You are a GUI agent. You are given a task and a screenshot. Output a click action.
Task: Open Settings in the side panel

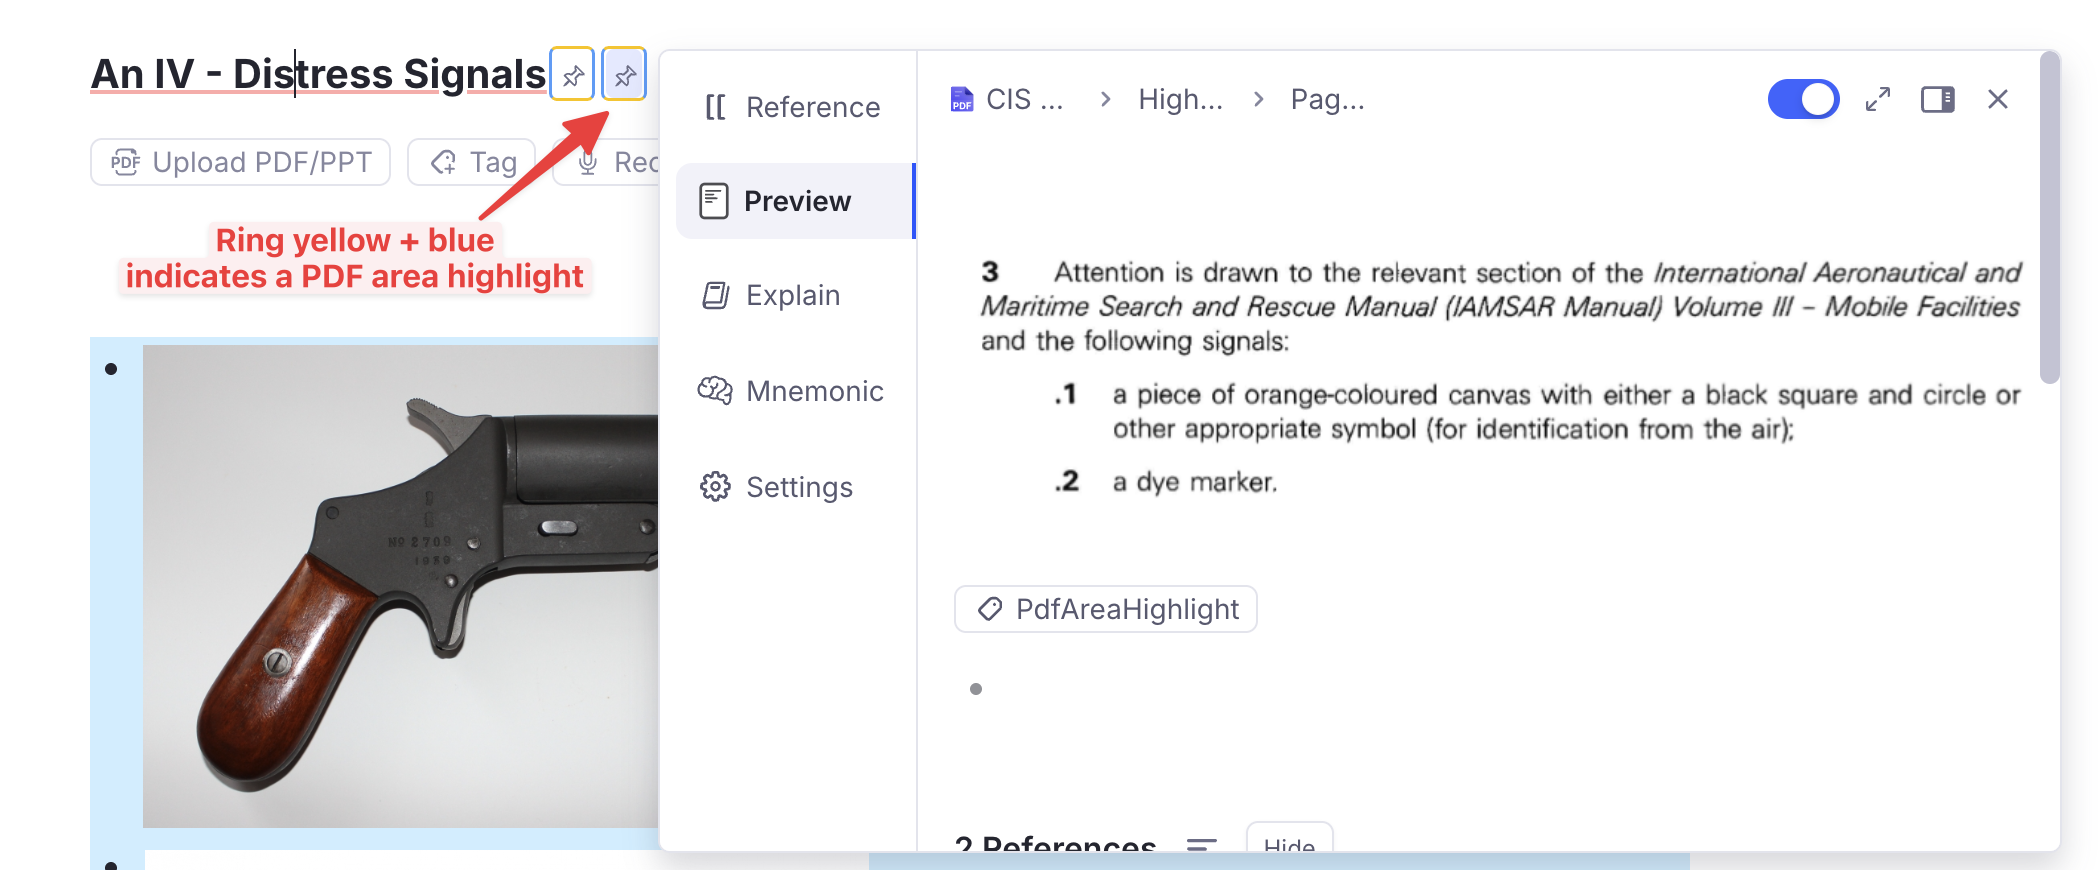(794, 487)
